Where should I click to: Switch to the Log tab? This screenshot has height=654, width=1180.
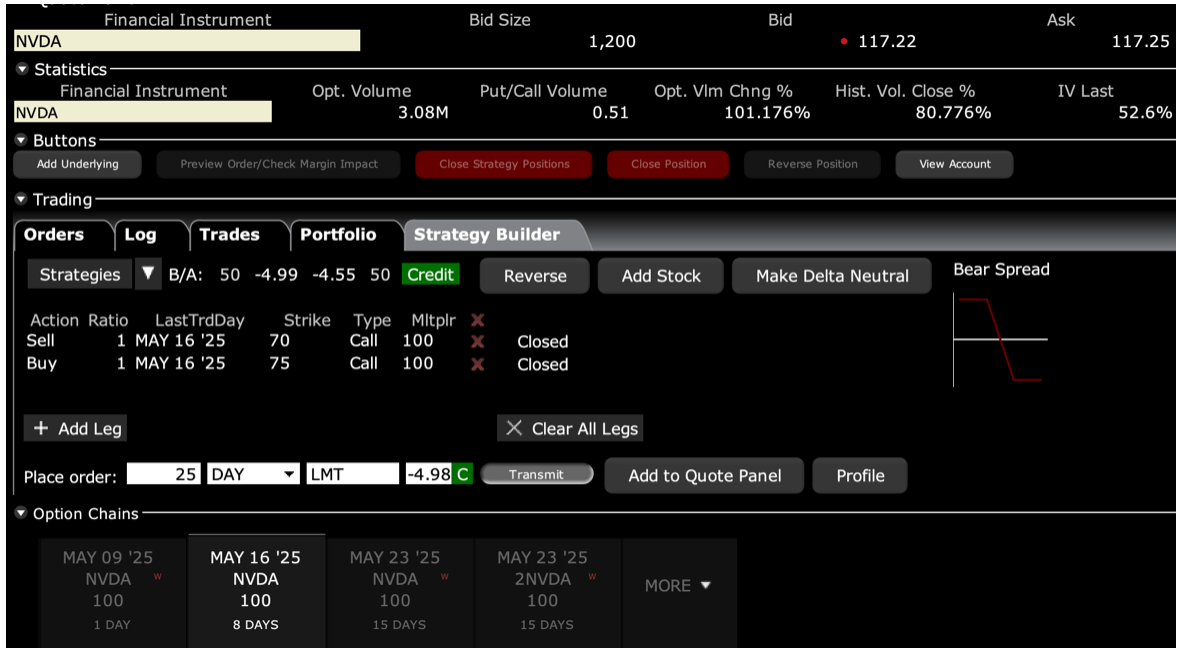pyautogui.click(x=141, y=235)
